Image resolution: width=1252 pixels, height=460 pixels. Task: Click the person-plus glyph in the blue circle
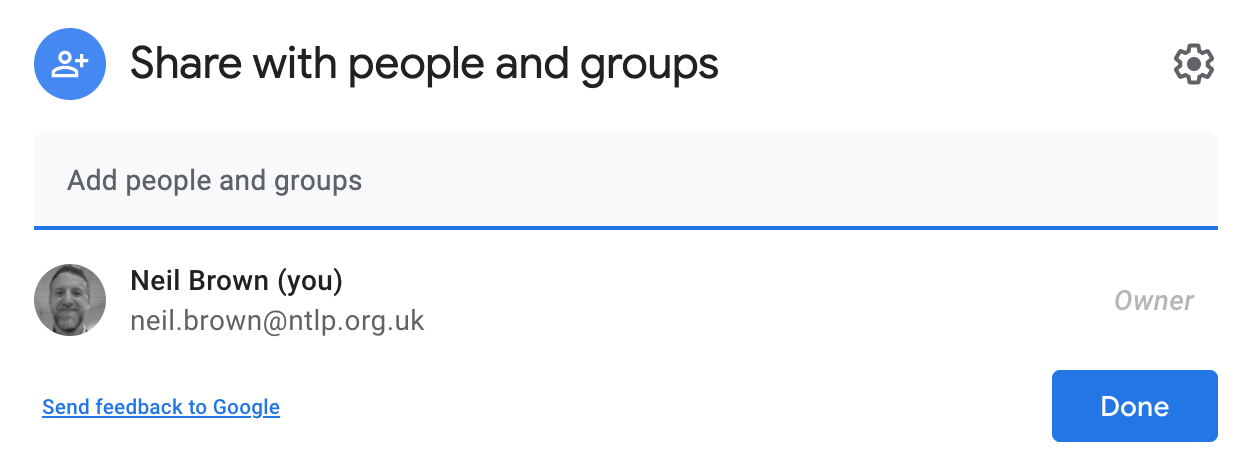pos(70,65)
